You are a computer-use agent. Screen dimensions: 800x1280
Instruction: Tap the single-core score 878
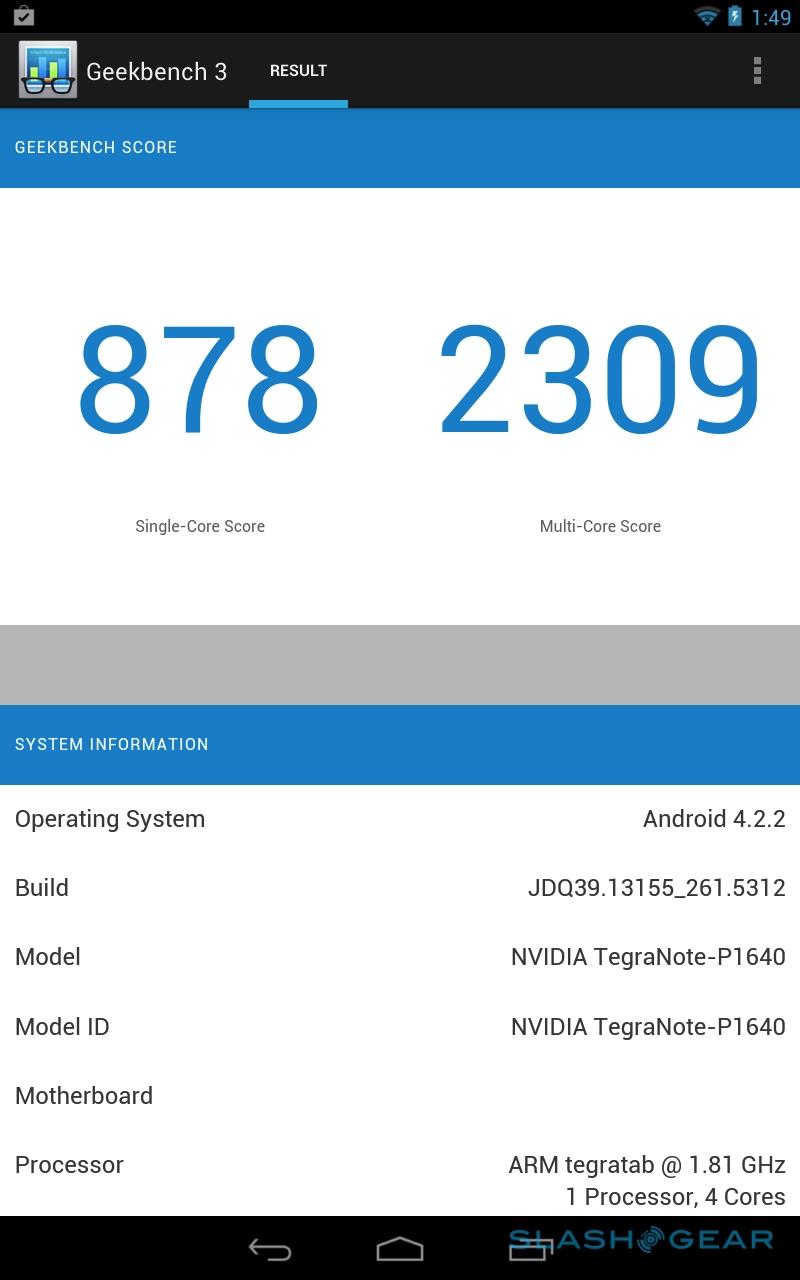199,381
